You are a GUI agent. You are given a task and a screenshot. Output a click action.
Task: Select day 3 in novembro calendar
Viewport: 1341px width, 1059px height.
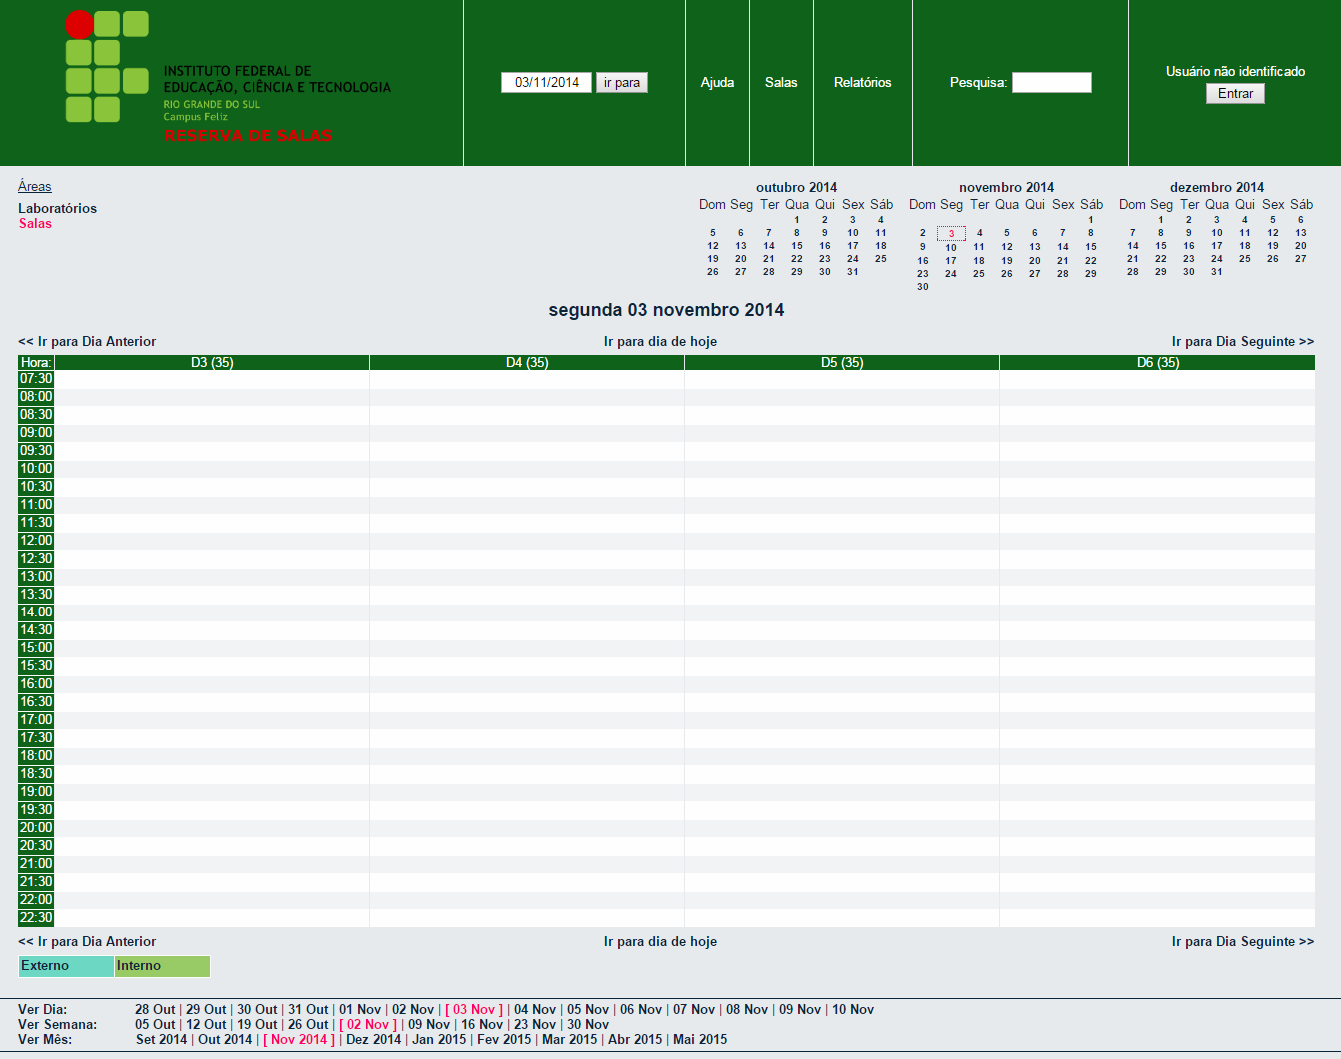[x=951, y=234]
